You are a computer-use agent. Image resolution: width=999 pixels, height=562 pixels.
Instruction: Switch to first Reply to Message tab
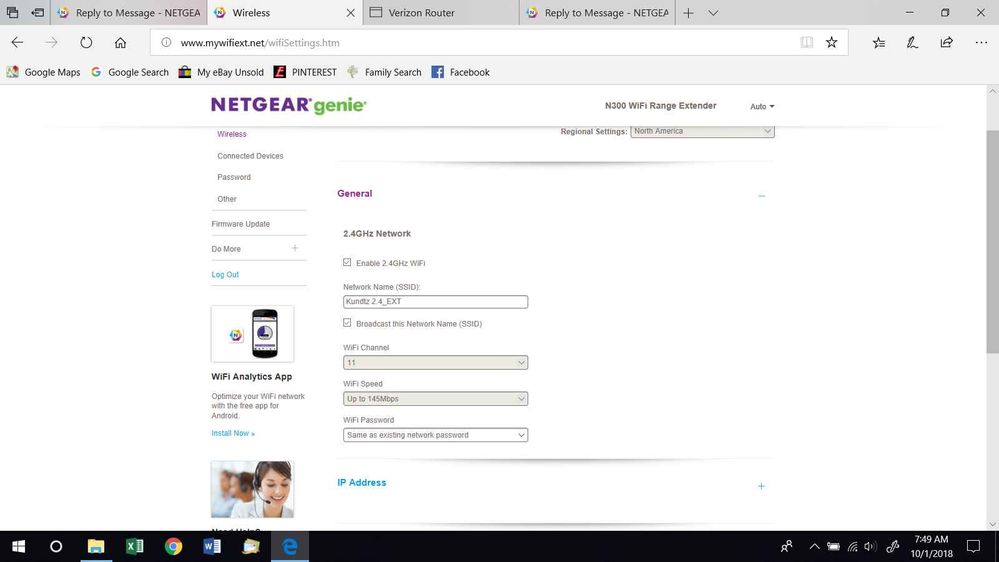128,13
